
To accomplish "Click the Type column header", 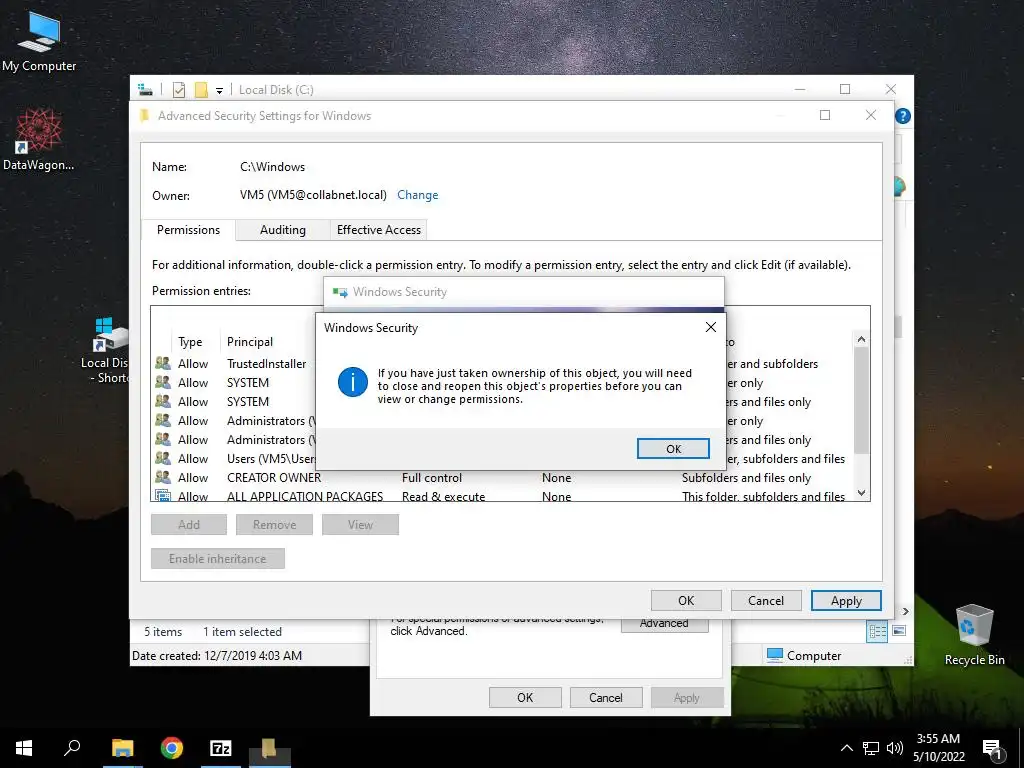I will tap(190, 342).
